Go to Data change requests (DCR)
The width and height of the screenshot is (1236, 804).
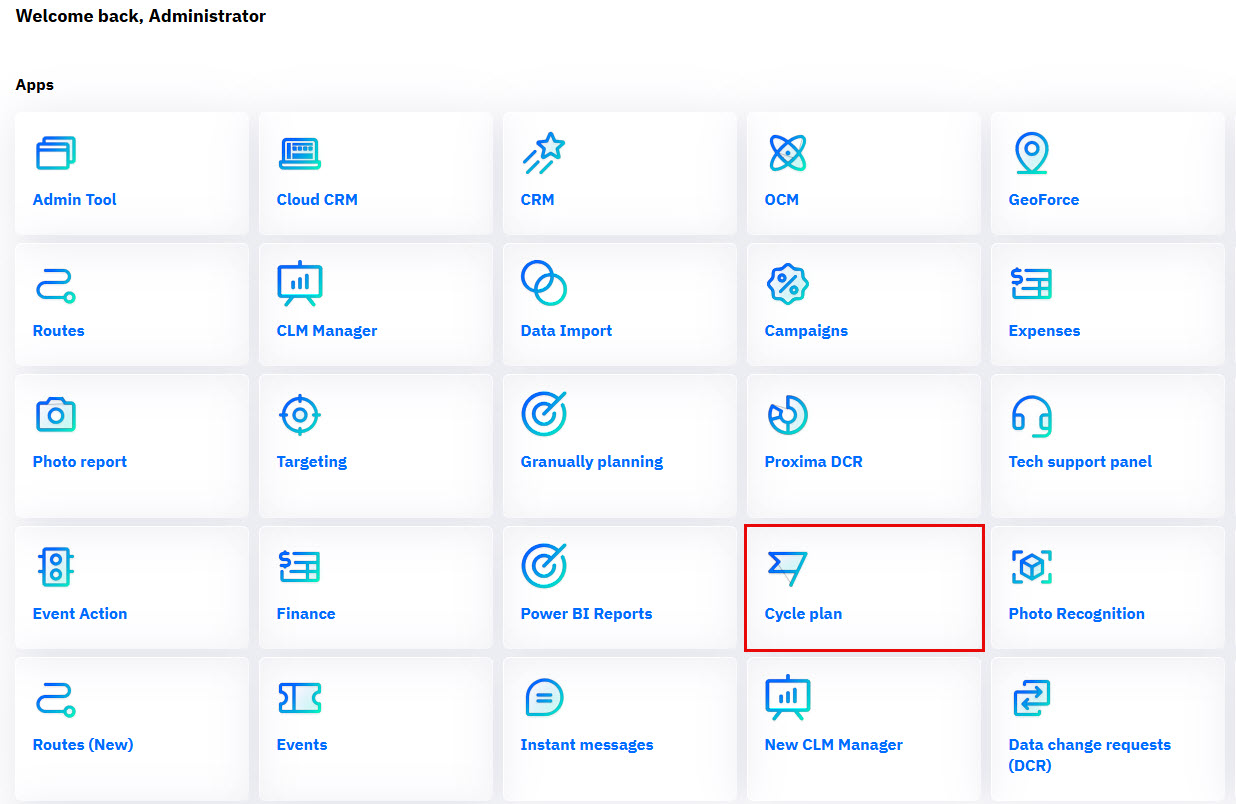(x=1089, y=755)
